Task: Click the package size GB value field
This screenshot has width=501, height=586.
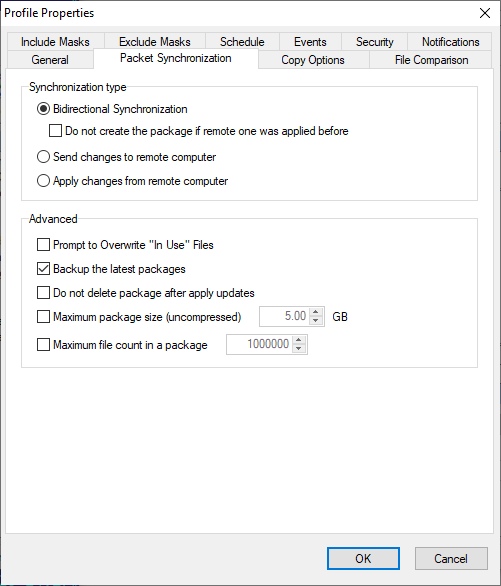Action: (285, 317)
